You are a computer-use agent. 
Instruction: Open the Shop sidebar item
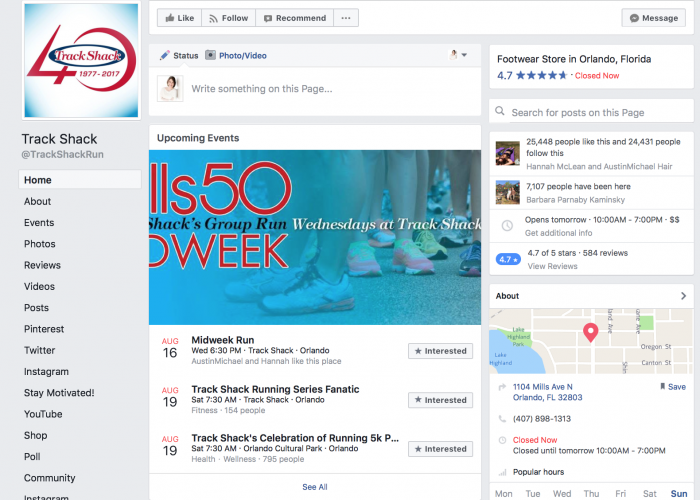(35, 435)
